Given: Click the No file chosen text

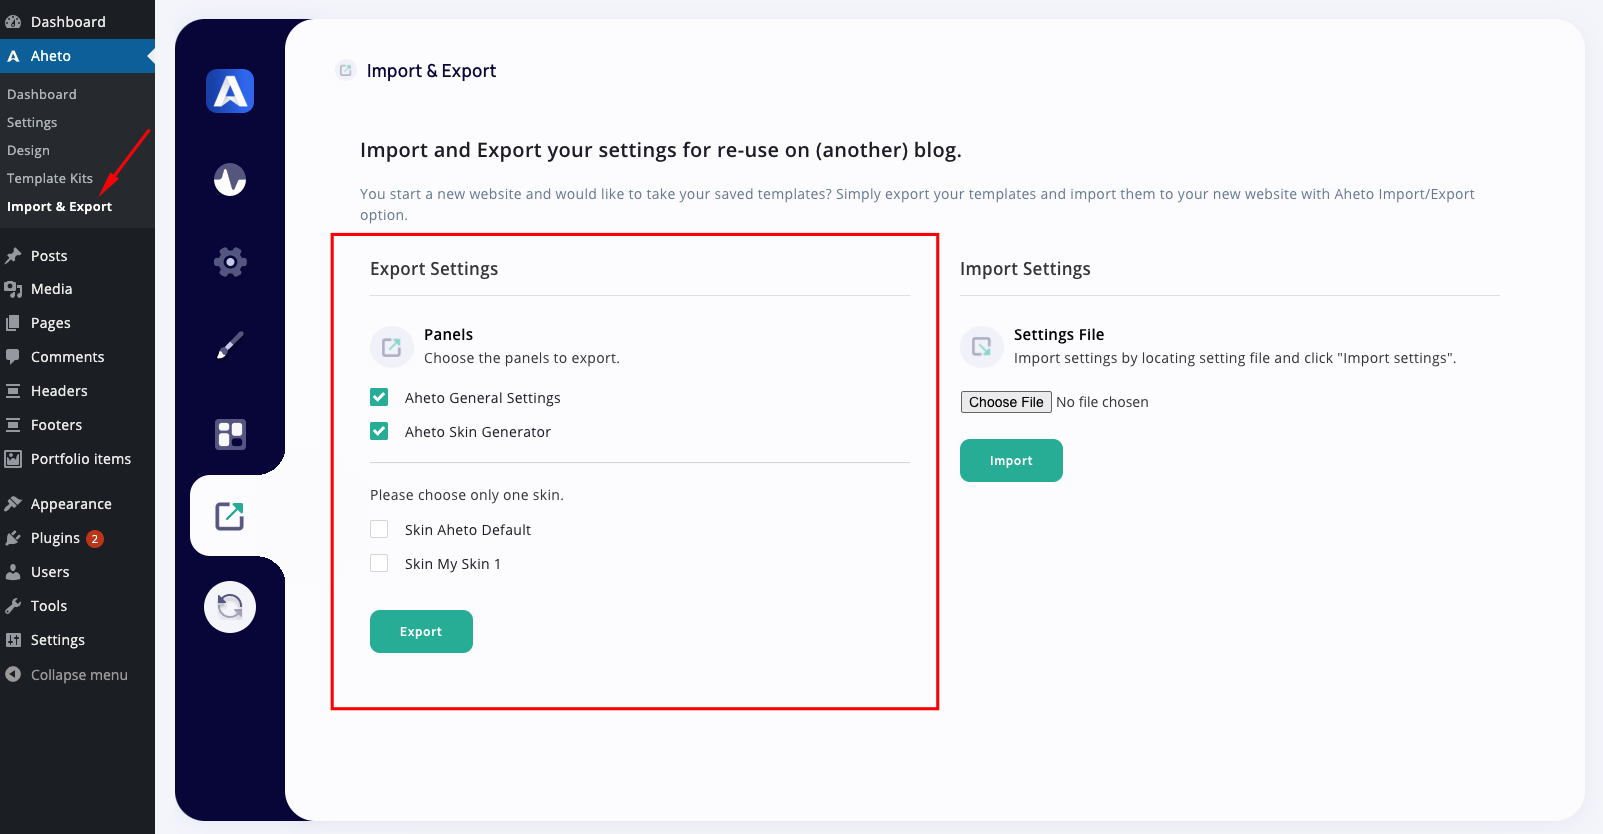Looking at the screenshot, I should [1102, 402].
